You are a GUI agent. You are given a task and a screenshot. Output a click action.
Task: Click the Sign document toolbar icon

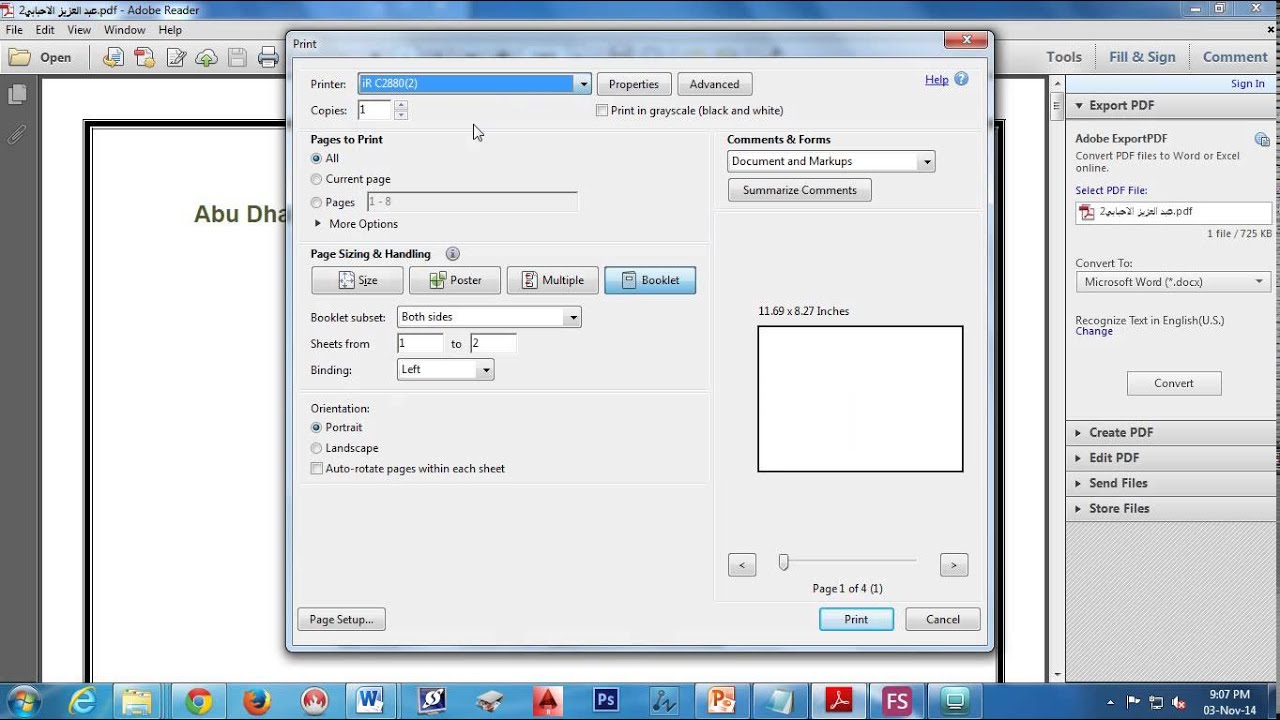pos(176,57)
